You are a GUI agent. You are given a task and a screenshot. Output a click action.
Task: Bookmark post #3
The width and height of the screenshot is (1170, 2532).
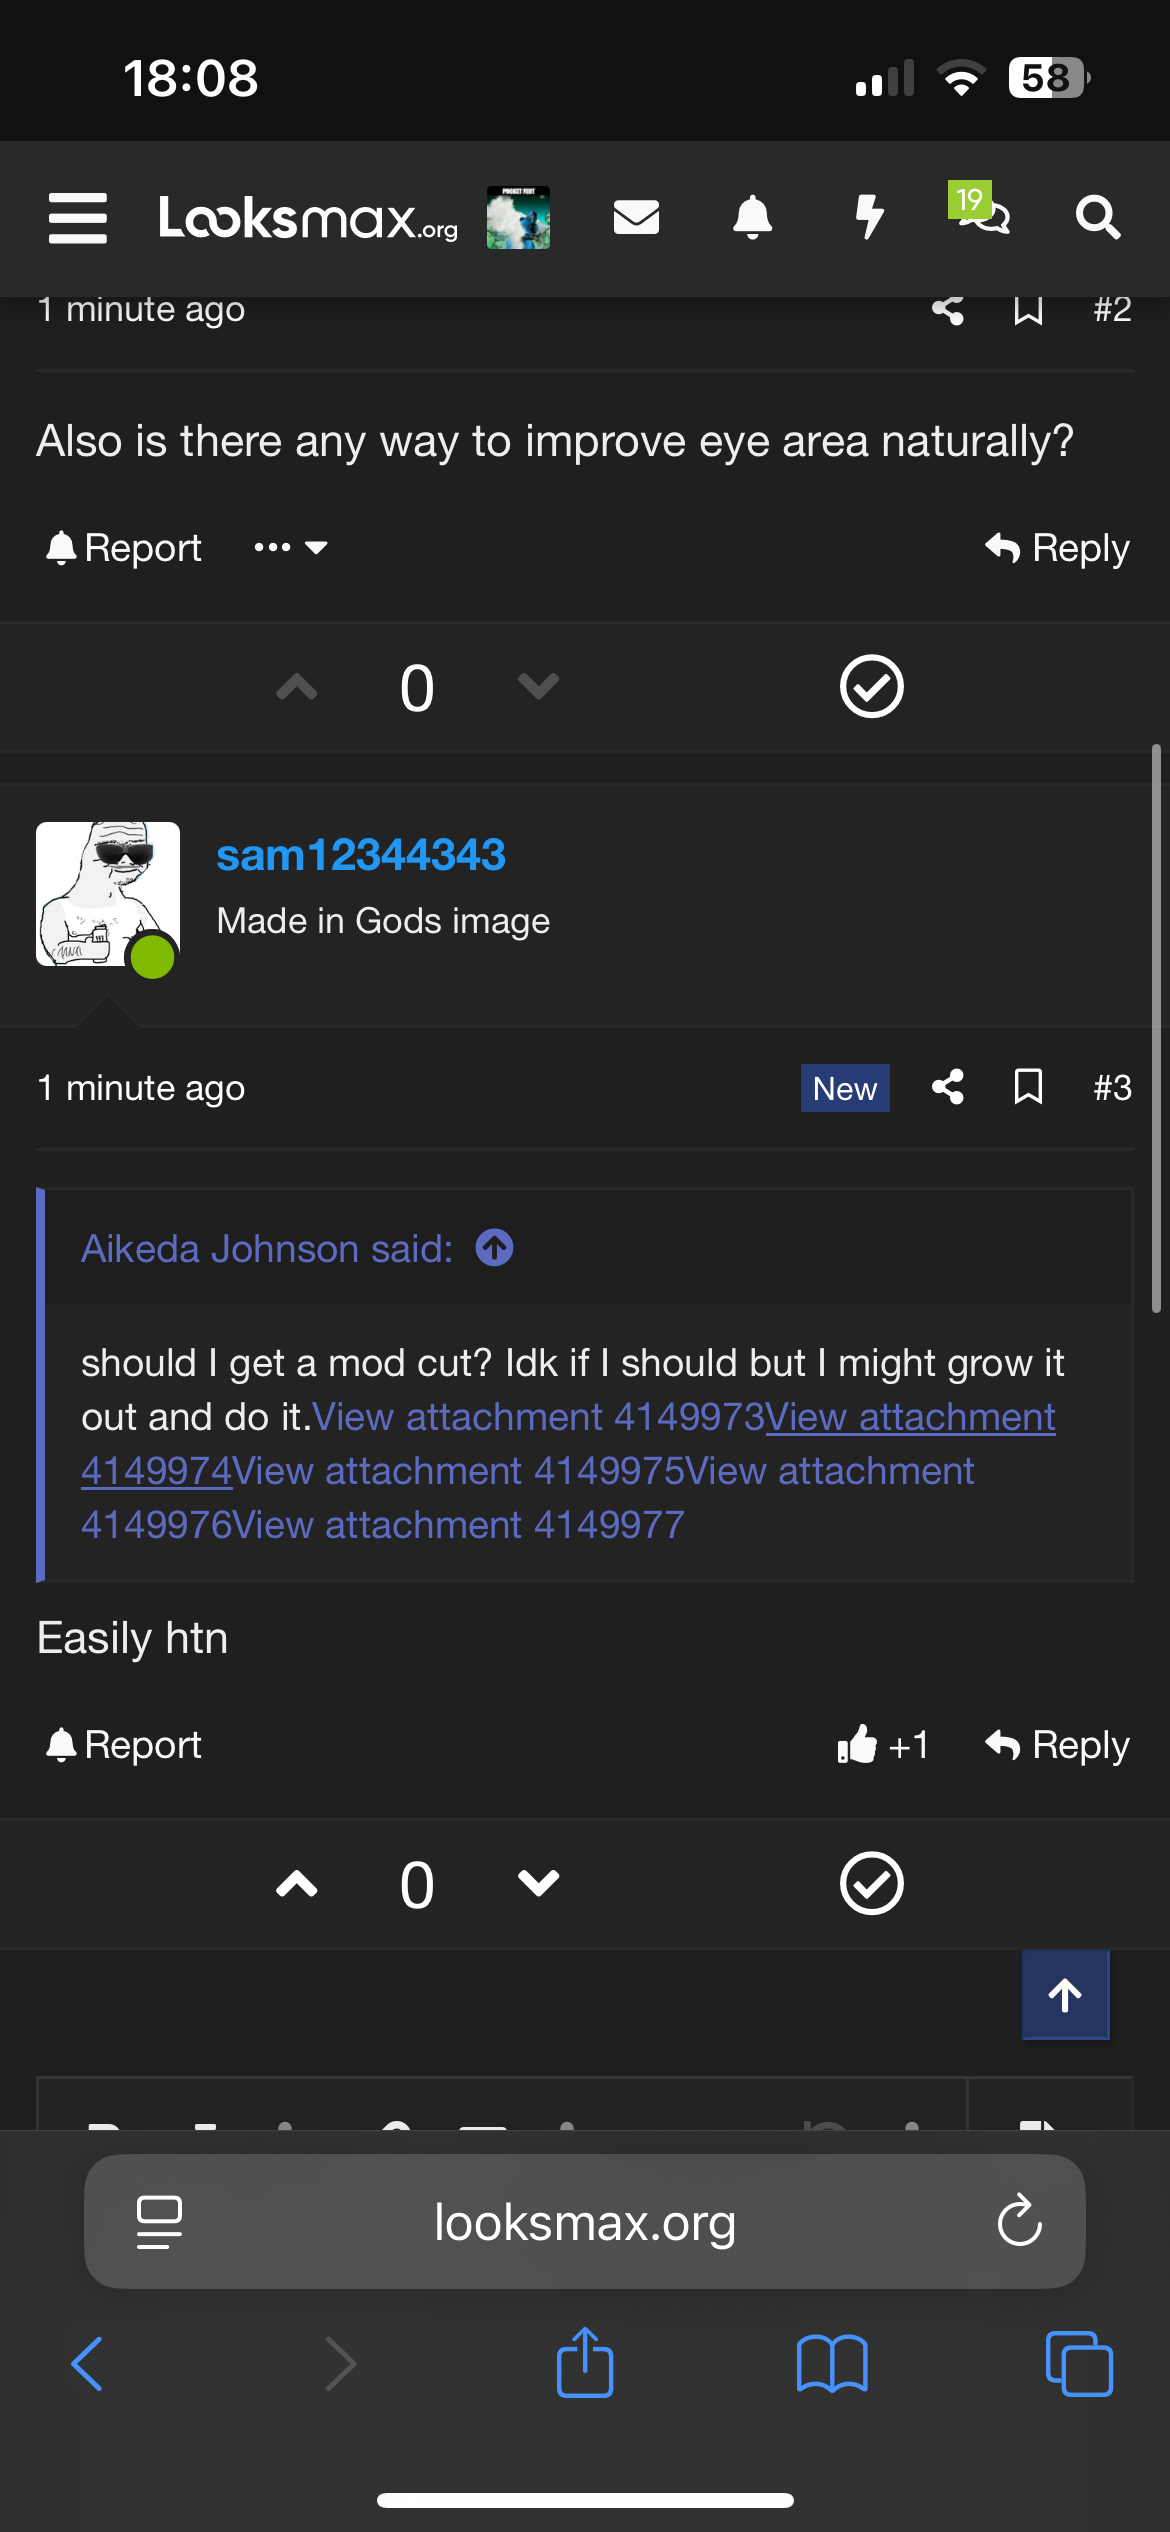(1028, 1087)
